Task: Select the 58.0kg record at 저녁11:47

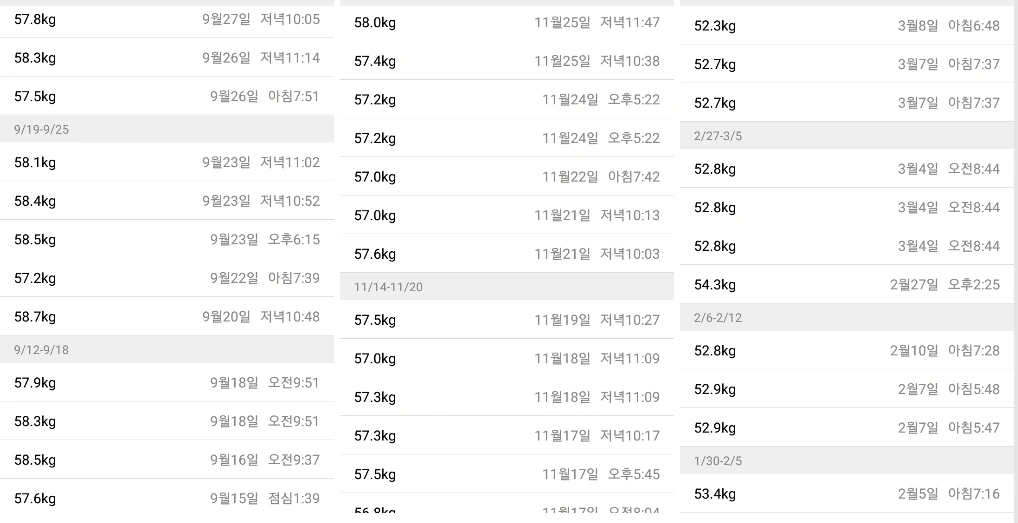Action: 507,23
